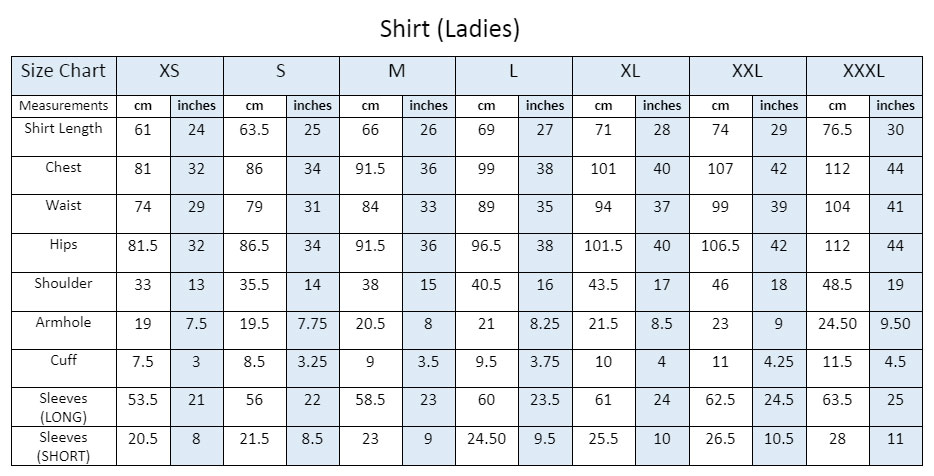Screen dimensions: 934x476
Task: Click the "Sleeves (LONG)" row label
Action: point(64,407)
